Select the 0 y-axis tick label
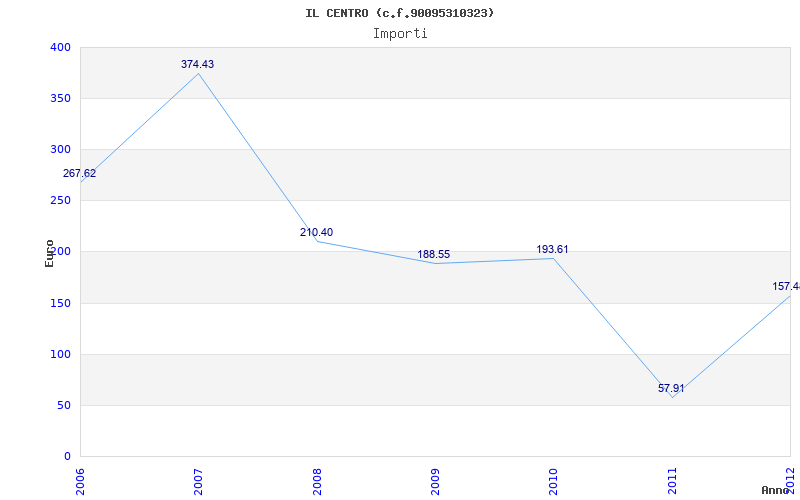Viewport: 800px width, 500px height. coord(67,456)
